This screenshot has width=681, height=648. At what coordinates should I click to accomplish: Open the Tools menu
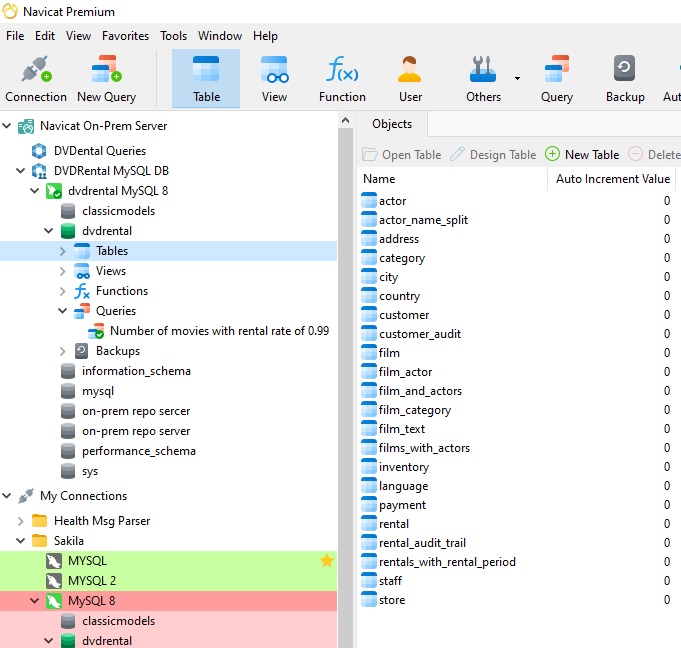pos(173,36)
